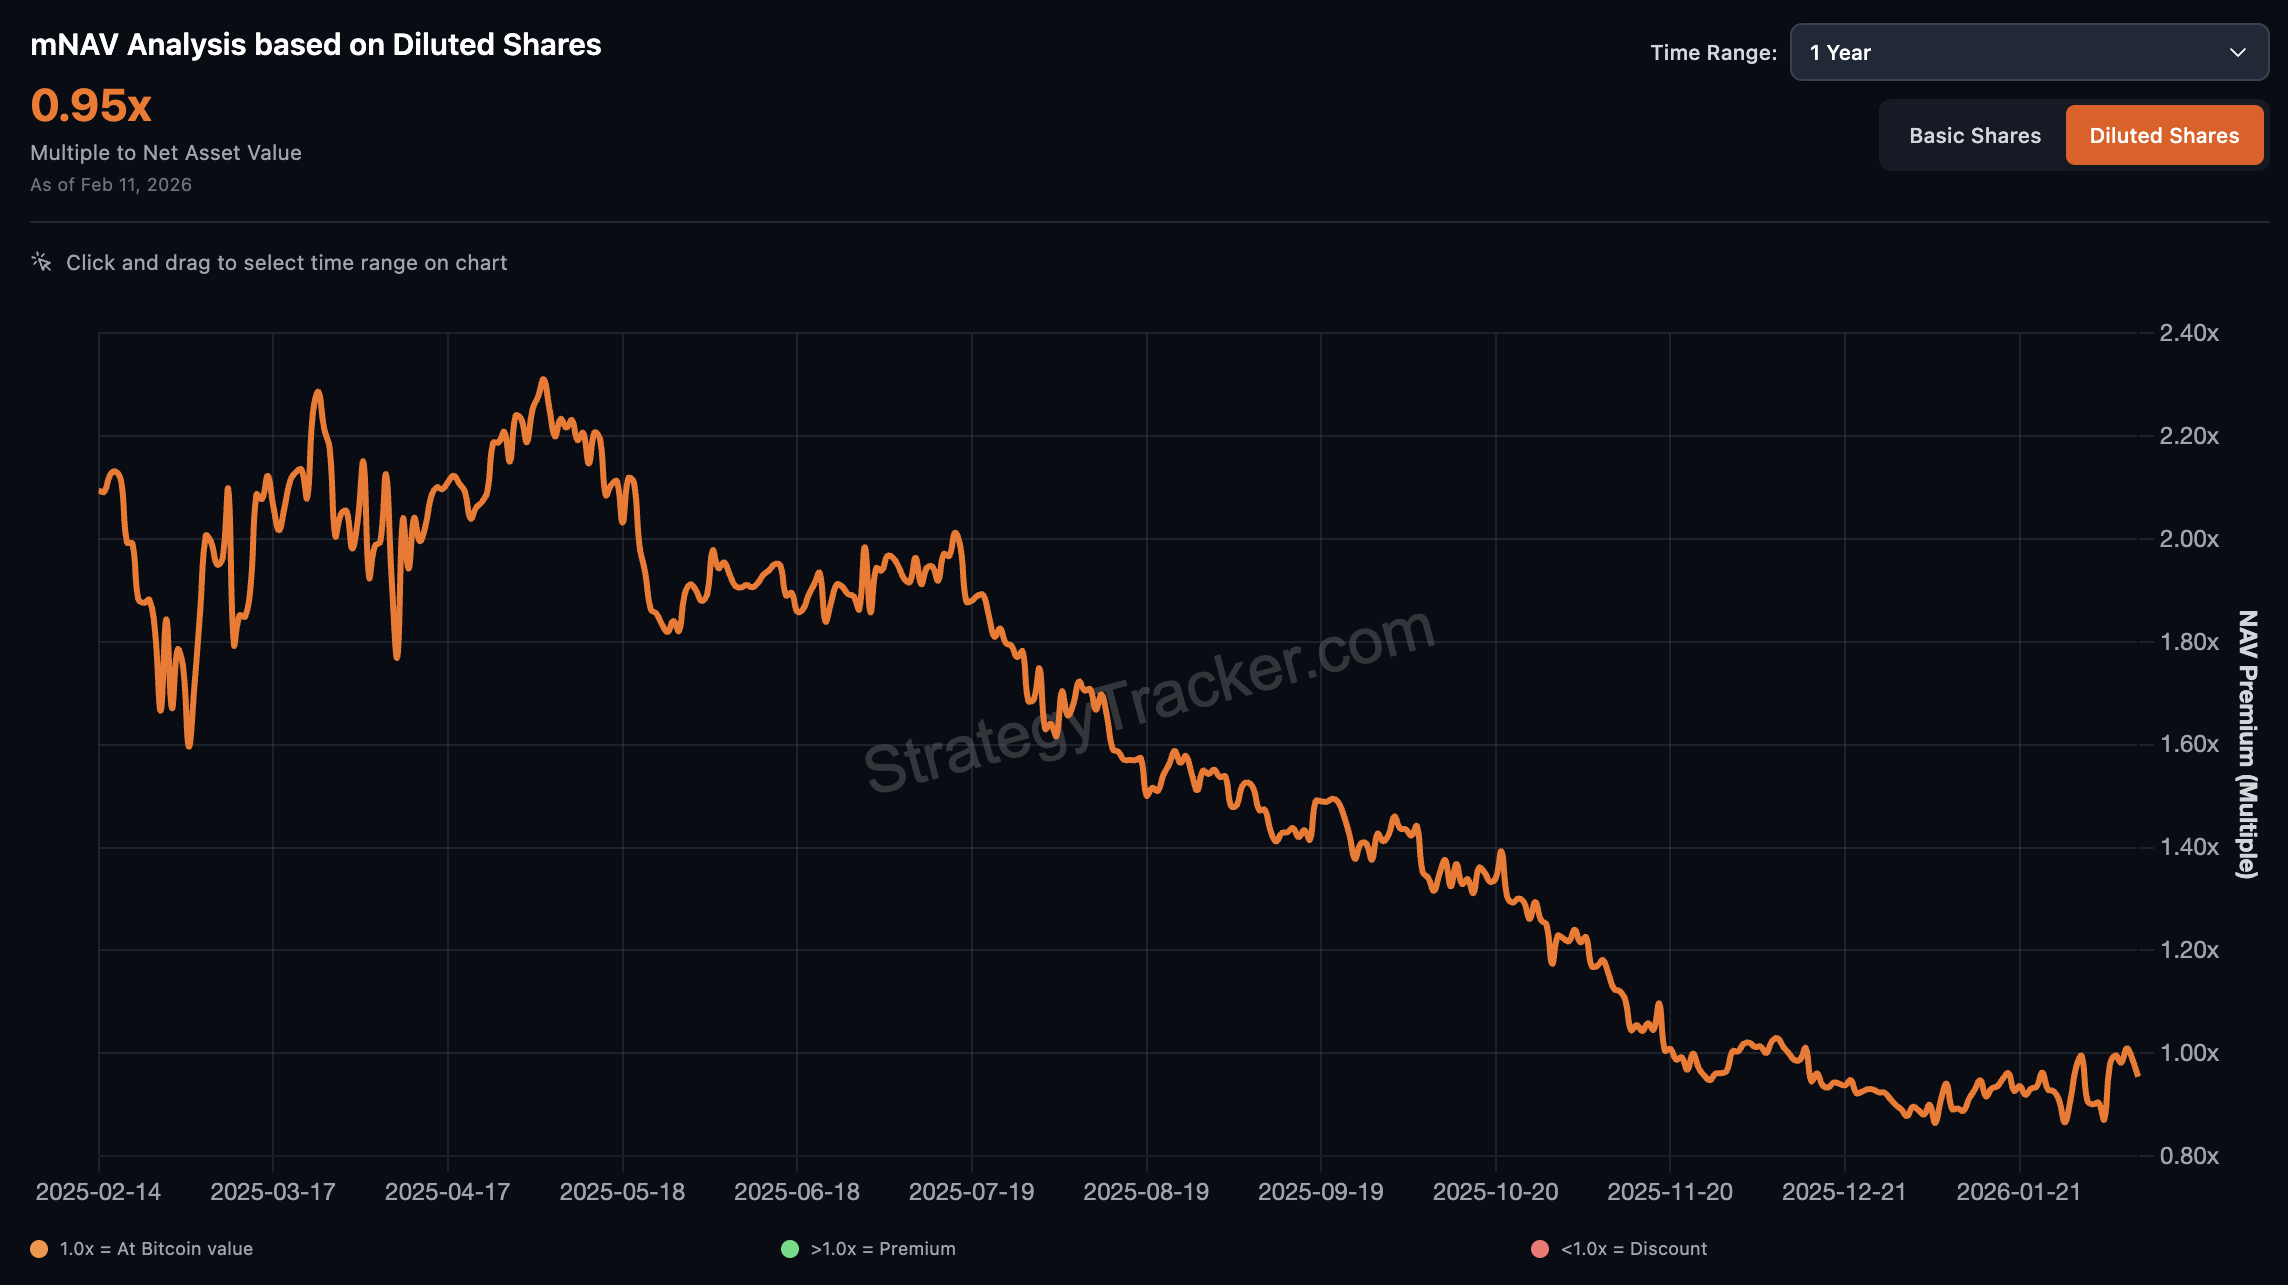Click the red Discount legend dot
The image size is (2288, 1285).
click(x=1540, y=1249)
